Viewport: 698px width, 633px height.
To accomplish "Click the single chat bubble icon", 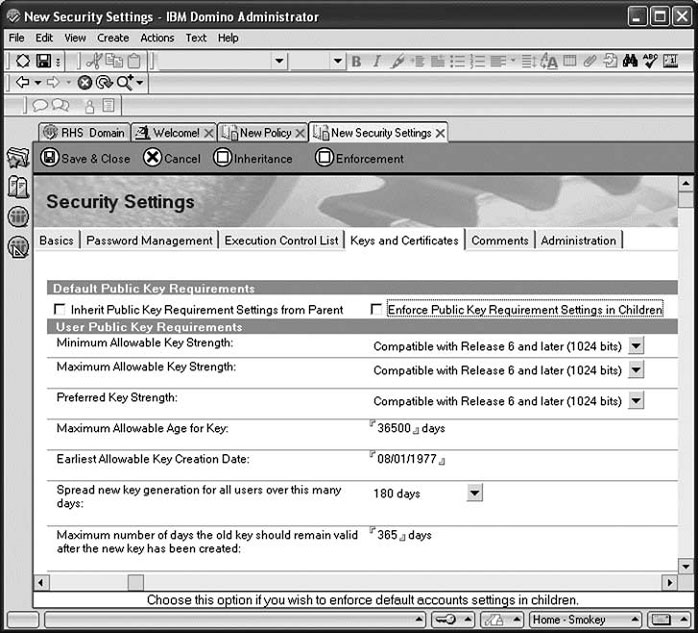I will pos(40,106).
